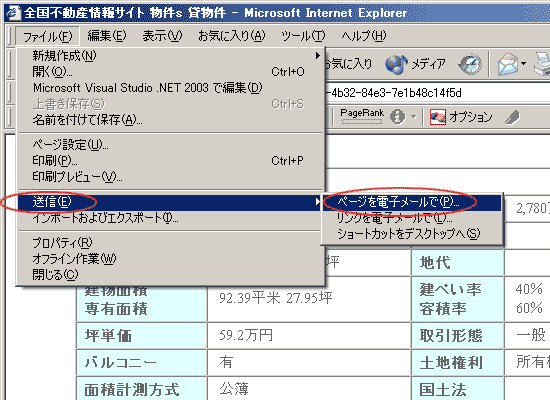The image size is (550, 400).
Task: Expand the Mail button dropdown arrow
Action: [x=523, y=64]
